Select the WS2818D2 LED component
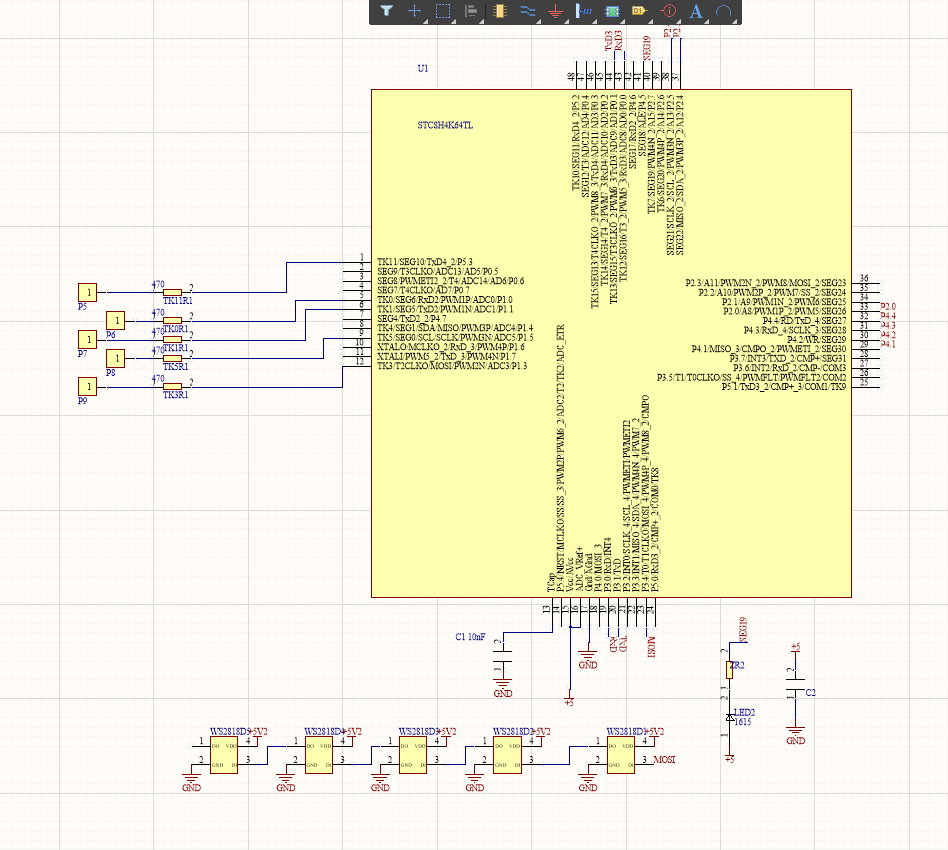 507,755
